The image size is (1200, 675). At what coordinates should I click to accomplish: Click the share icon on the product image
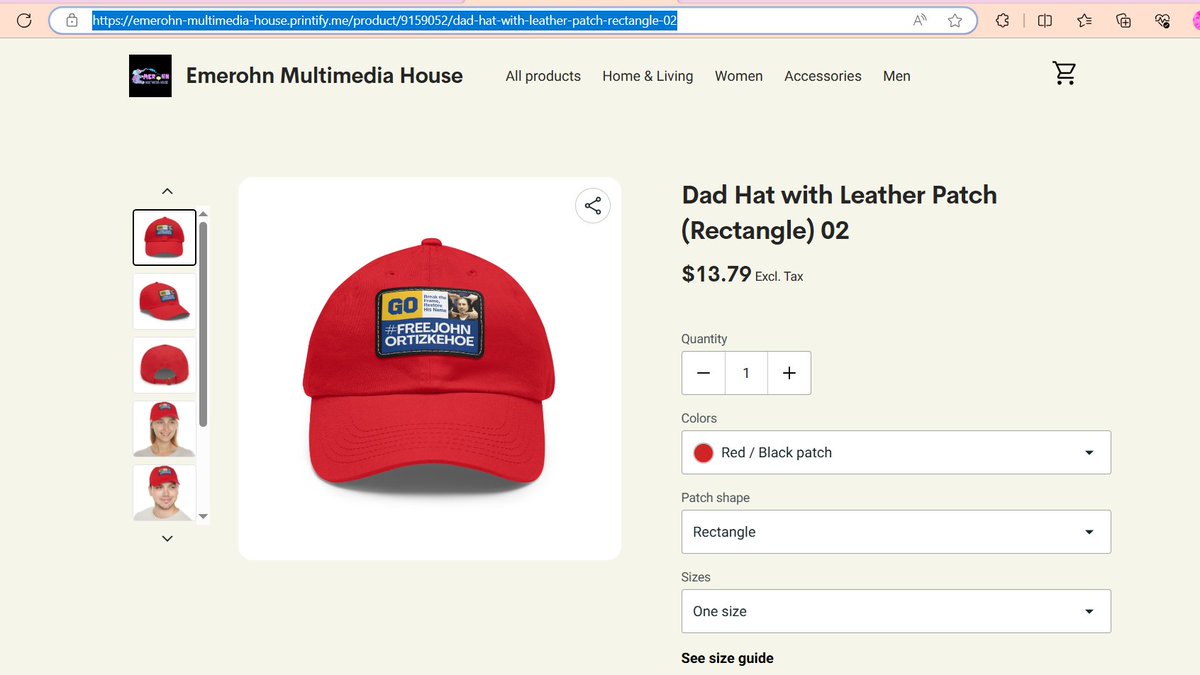(592, 205)
